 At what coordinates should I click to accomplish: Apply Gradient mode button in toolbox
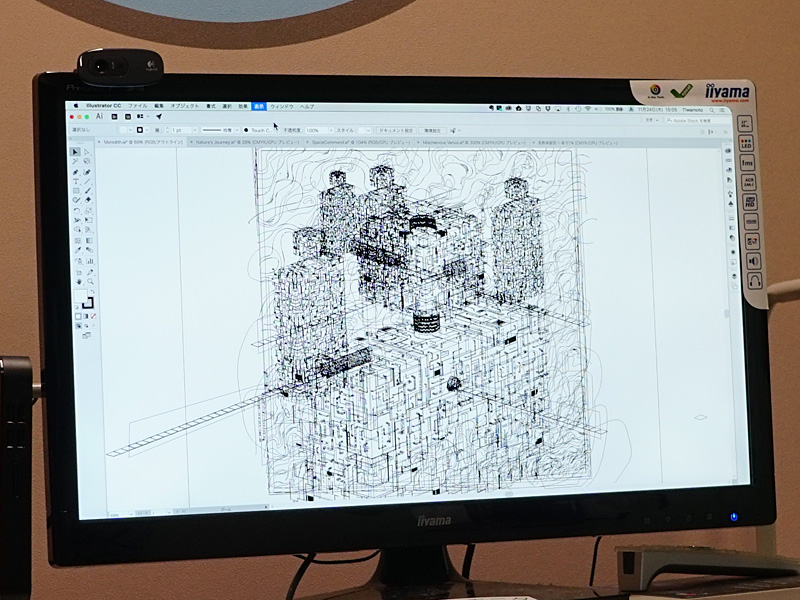pos(86,316)
